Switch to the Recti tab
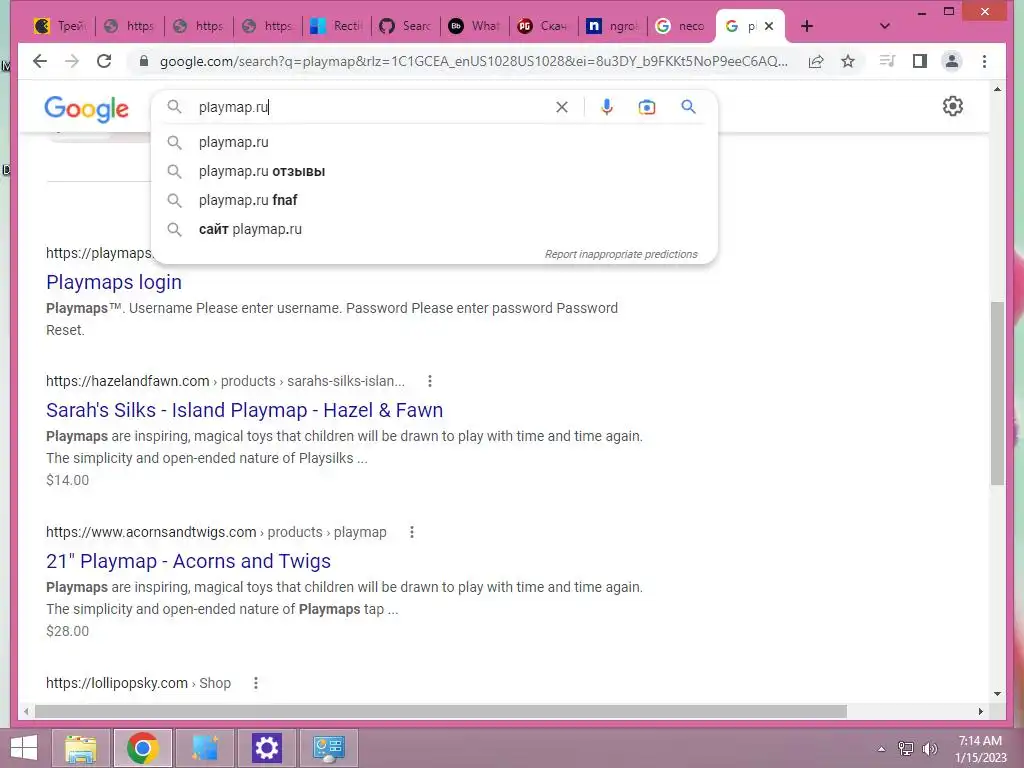 [x=338, y=26]
